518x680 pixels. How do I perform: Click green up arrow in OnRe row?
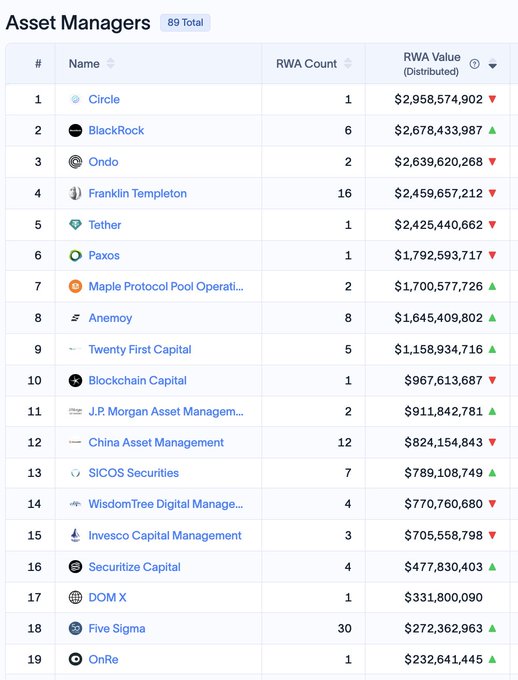(x=492, y=659)
